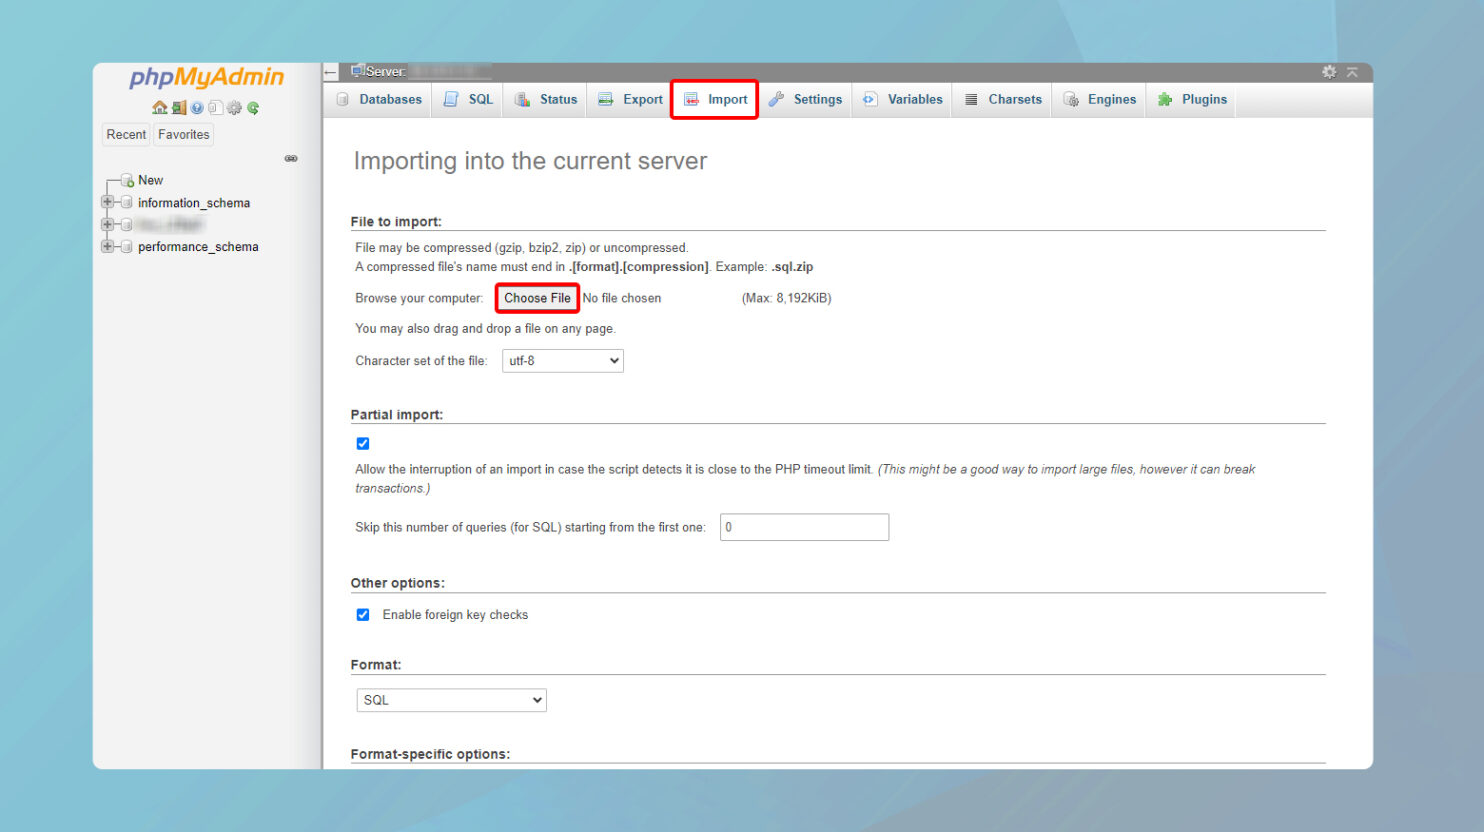
Task: Open page-related settings gear at top right
Action: (x=1330, y=71)
